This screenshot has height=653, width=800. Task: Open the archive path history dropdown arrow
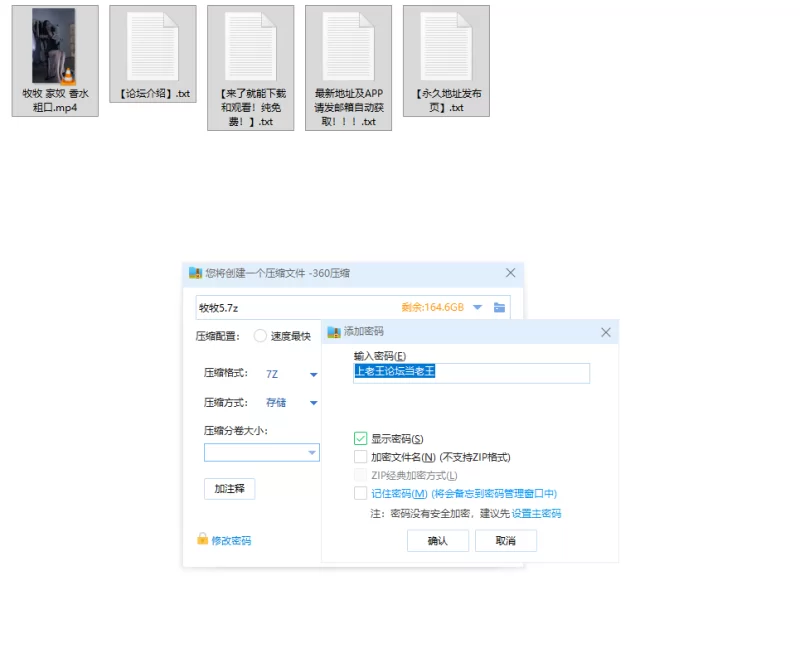478,307
